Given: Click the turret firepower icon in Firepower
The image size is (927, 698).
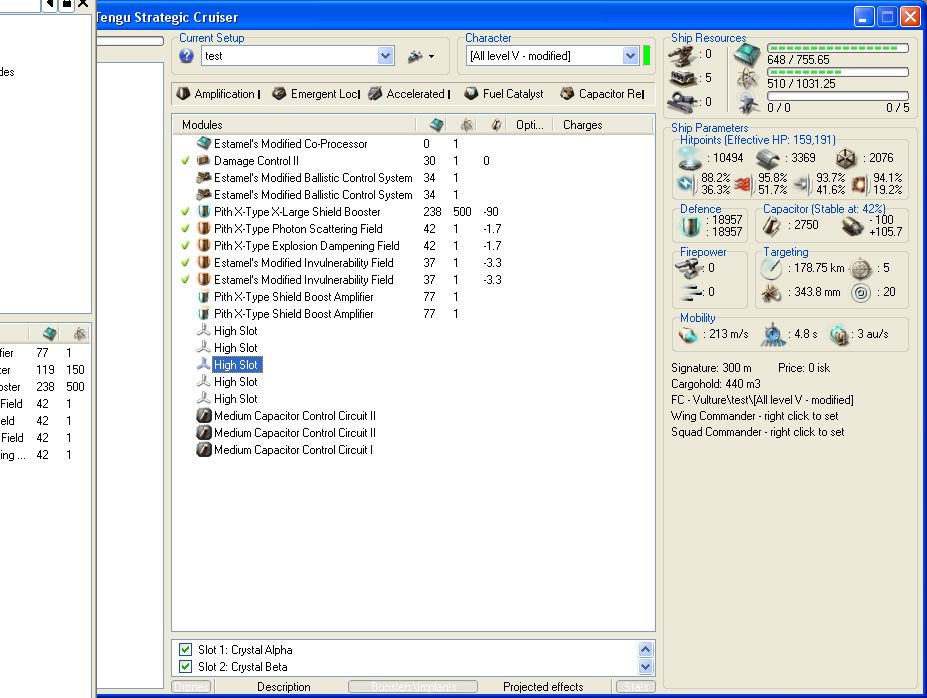Looking at the screenshot, I should (689, 269).
